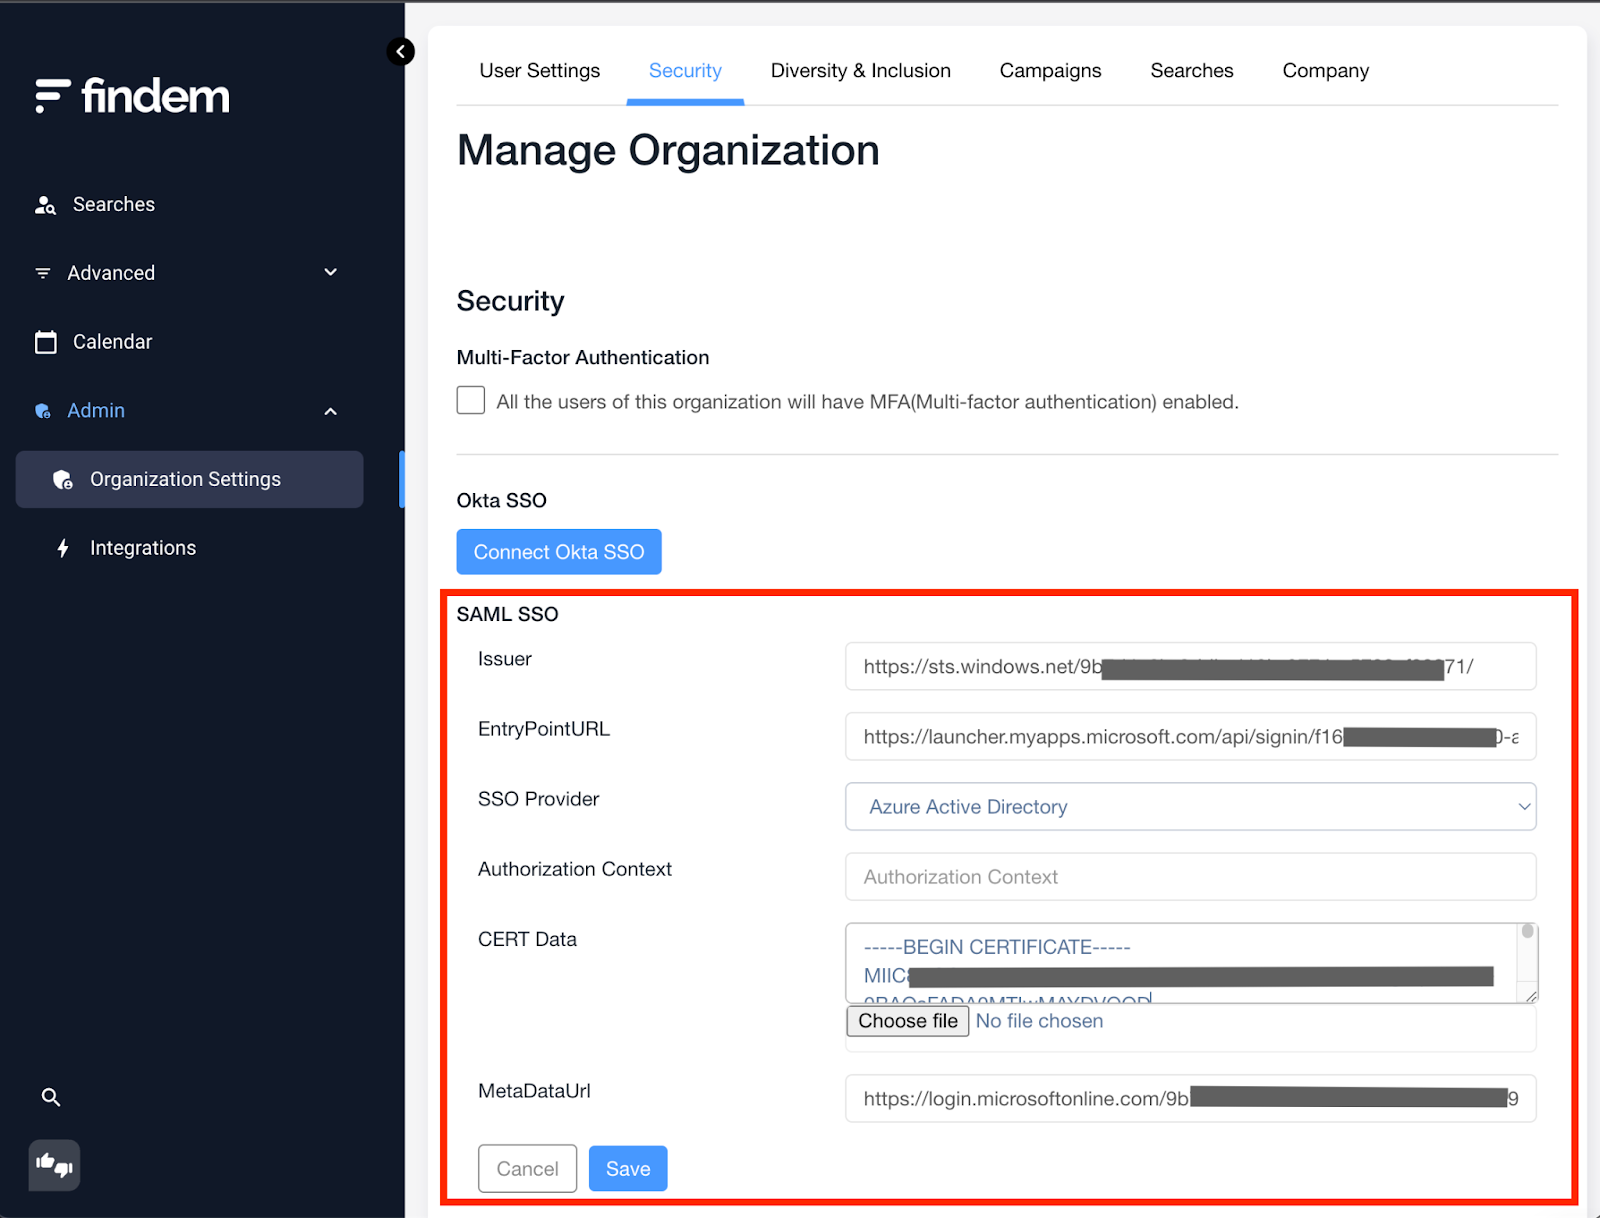Screen dimensions: 1600x1218
Task: Select the Security tab
Action: click(685, 71)
